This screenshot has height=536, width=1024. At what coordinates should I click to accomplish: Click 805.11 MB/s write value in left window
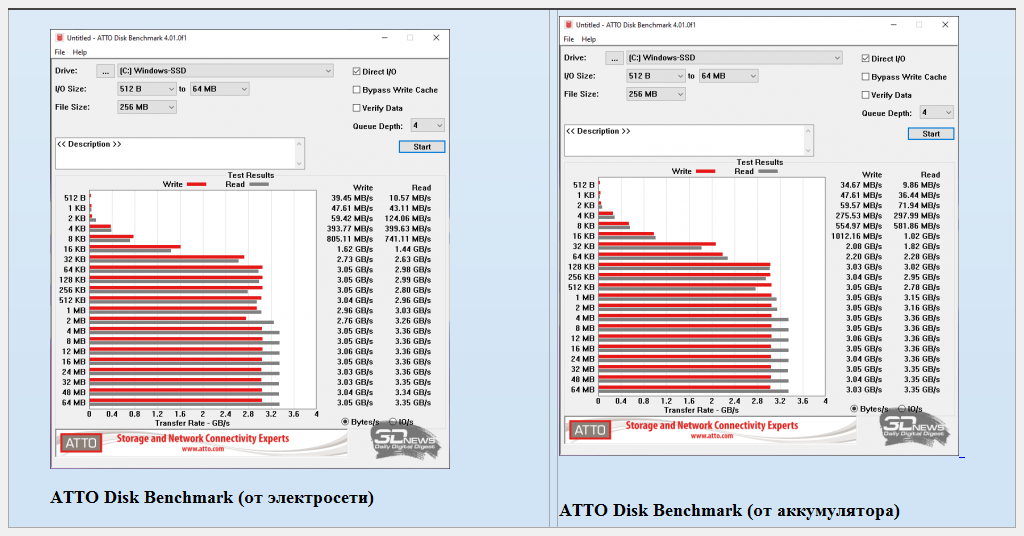coord(350,239)
